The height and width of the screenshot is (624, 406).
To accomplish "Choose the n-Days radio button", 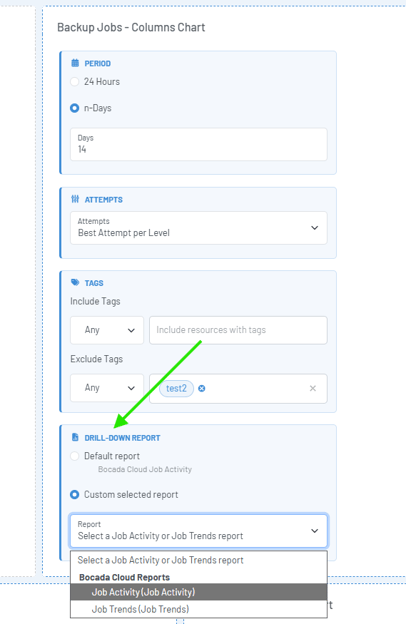I will 74,108.
